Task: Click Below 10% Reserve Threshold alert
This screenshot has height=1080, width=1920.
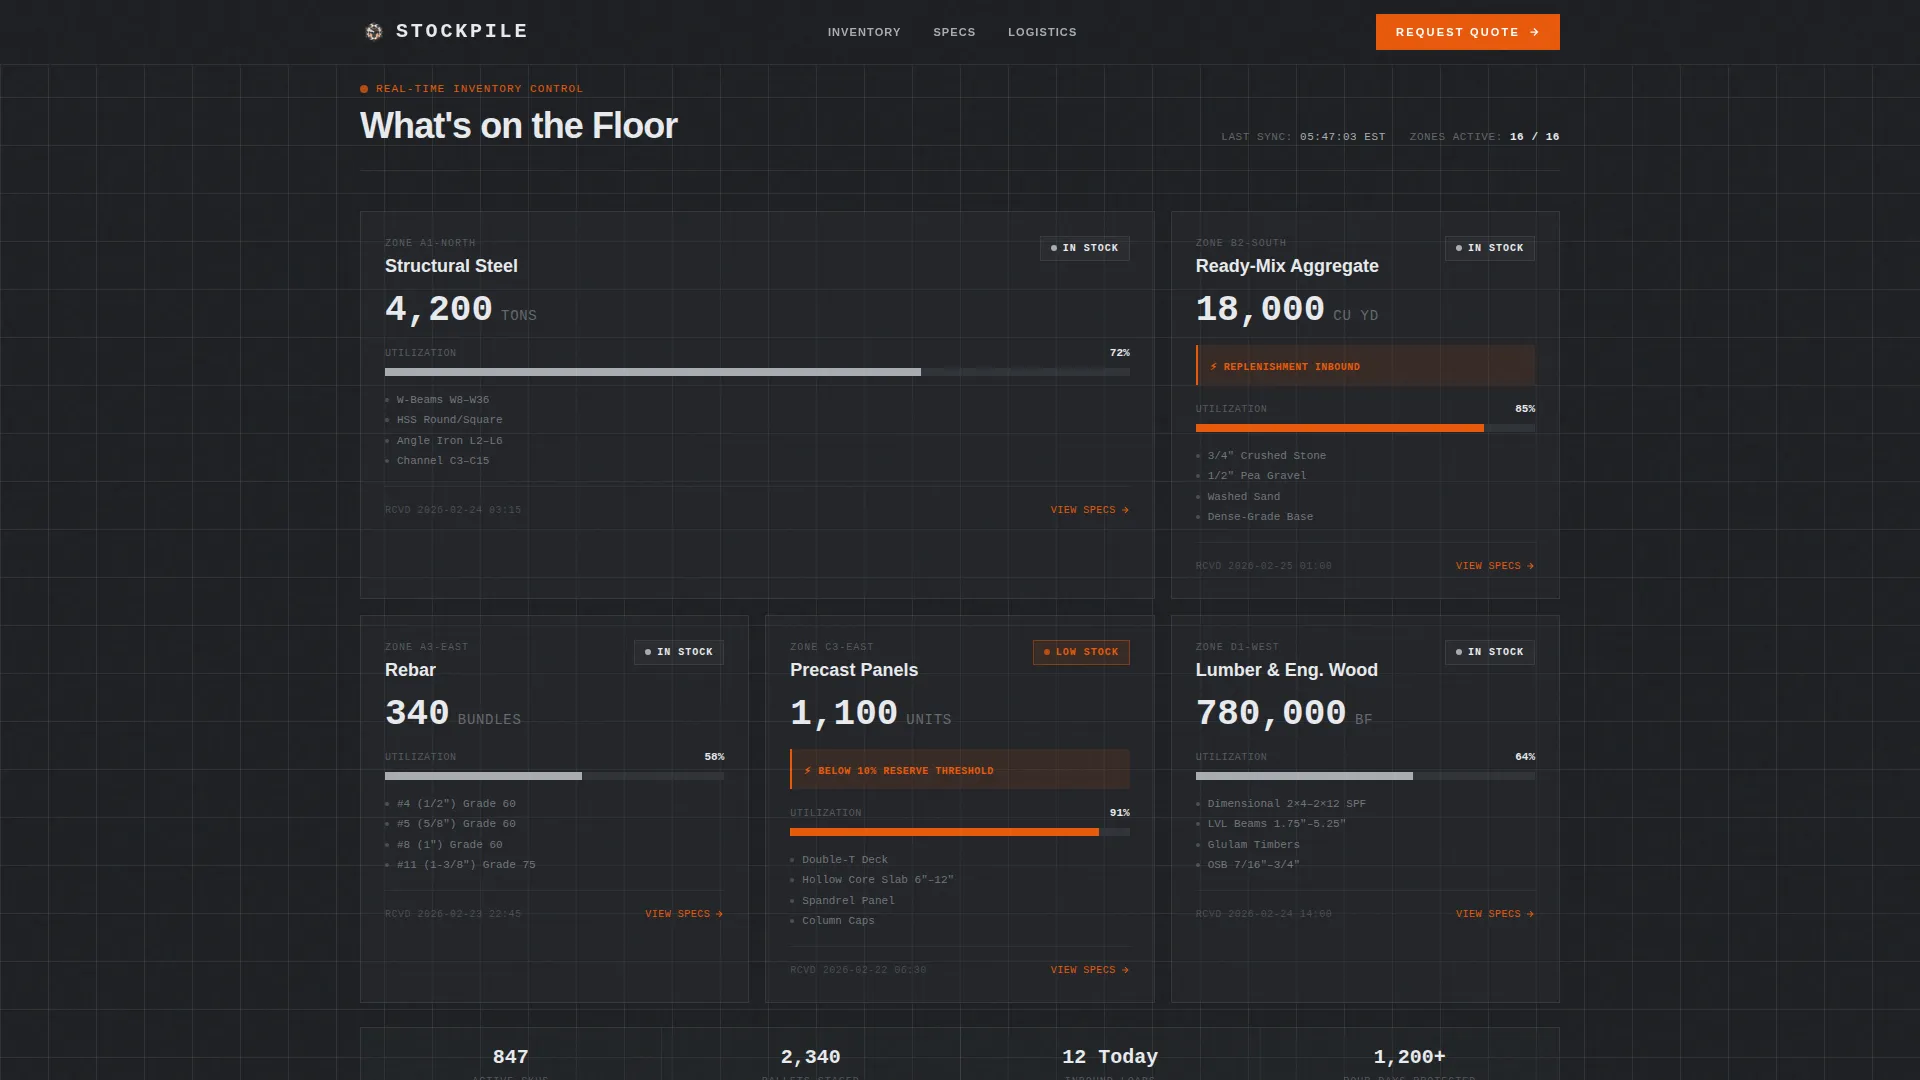Action: (960, 770)
